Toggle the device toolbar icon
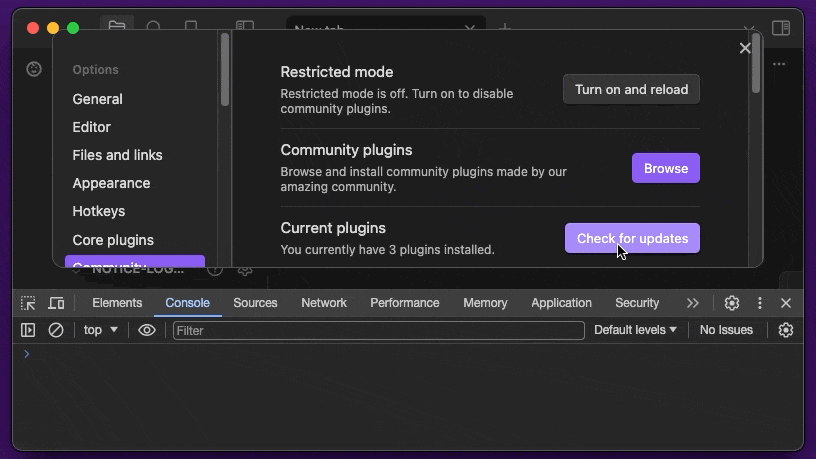The image size is (816, 459). 56,303
